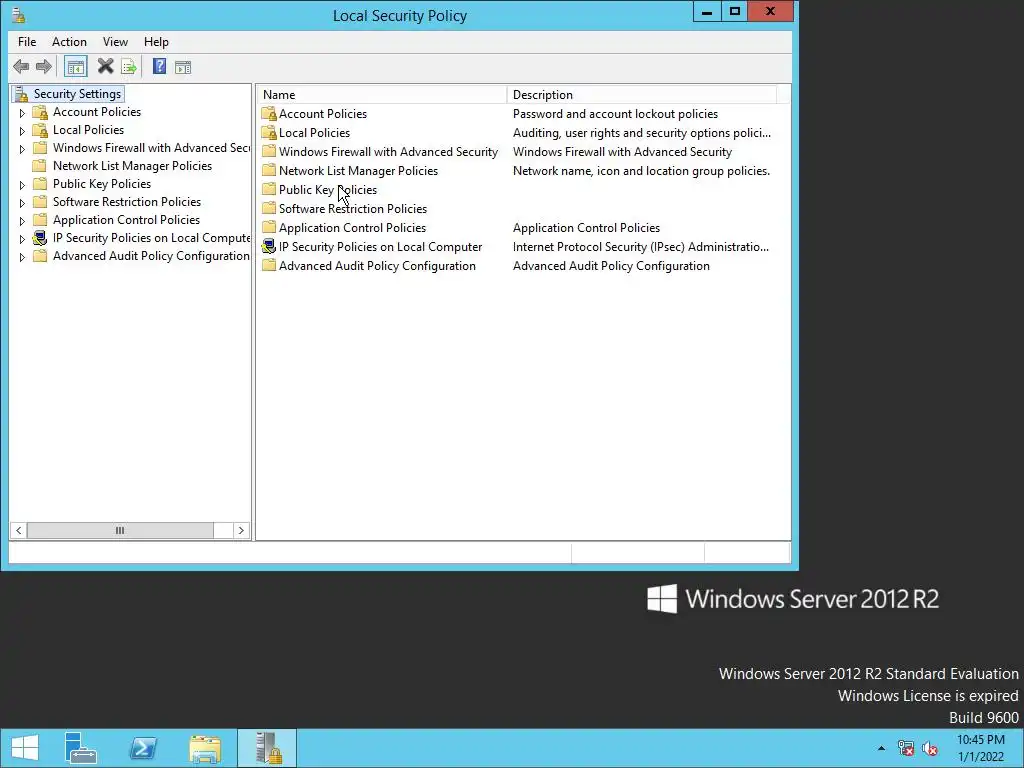Viewport: 1024px width, 768px height.
Task: Expand Windows Firewall with Advanced Security node
Action: pyautogui.click(x=22, y=149)
